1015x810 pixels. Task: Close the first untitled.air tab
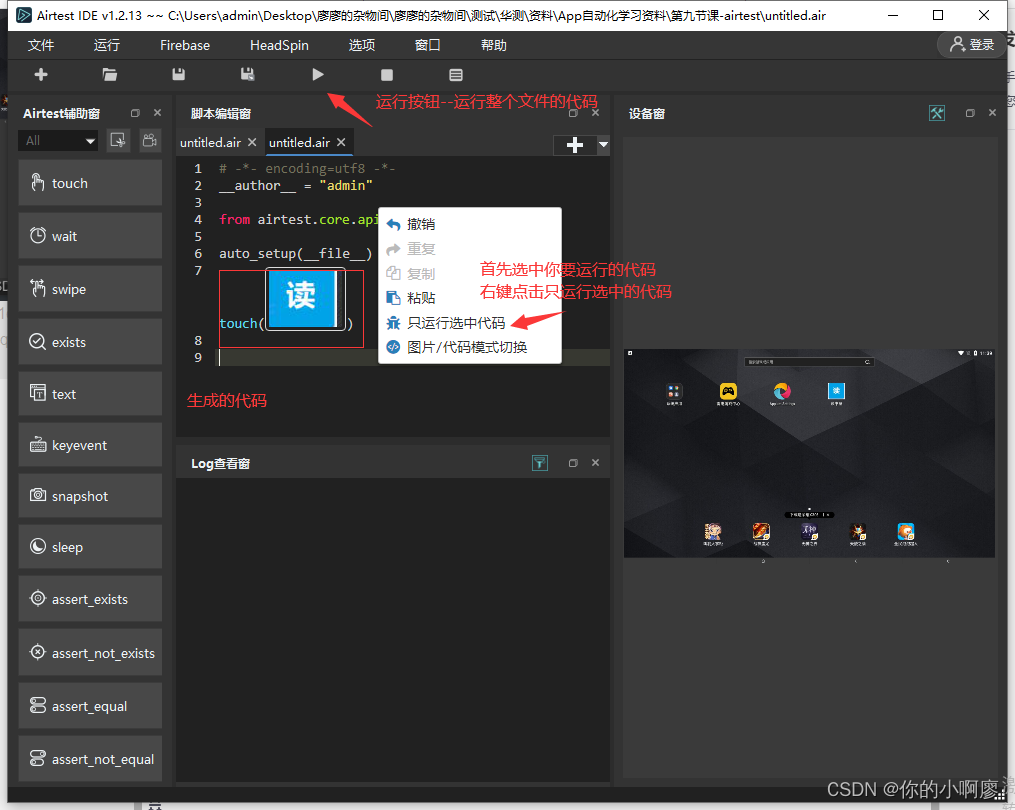click(x=252, y=142)
